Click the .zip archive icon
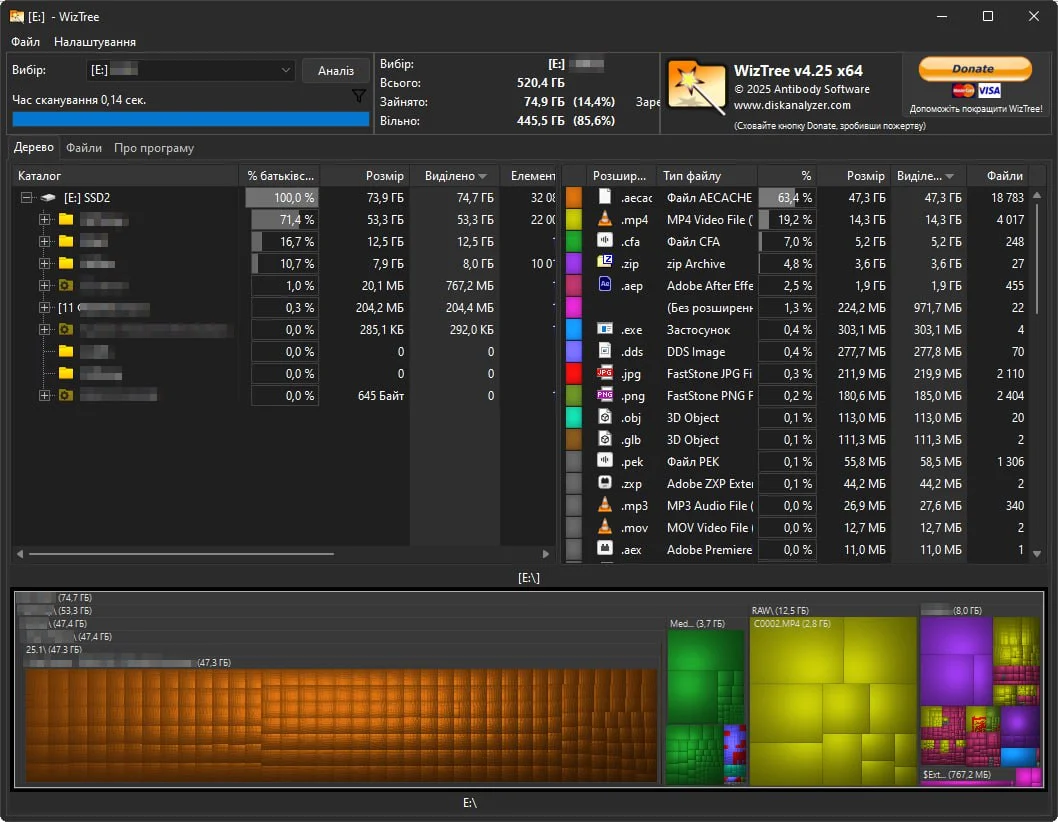1058x822 pixels. click(x=605, y=263)
